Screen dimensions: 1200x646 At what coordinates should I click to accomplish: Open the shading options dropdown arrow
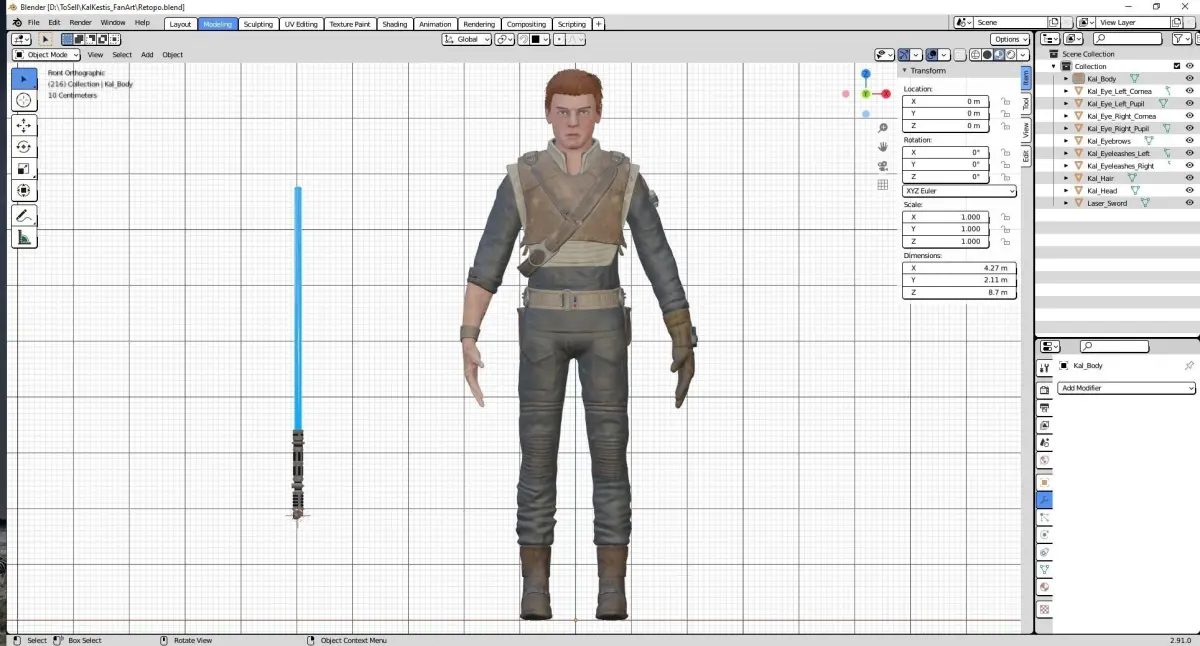1023,55
